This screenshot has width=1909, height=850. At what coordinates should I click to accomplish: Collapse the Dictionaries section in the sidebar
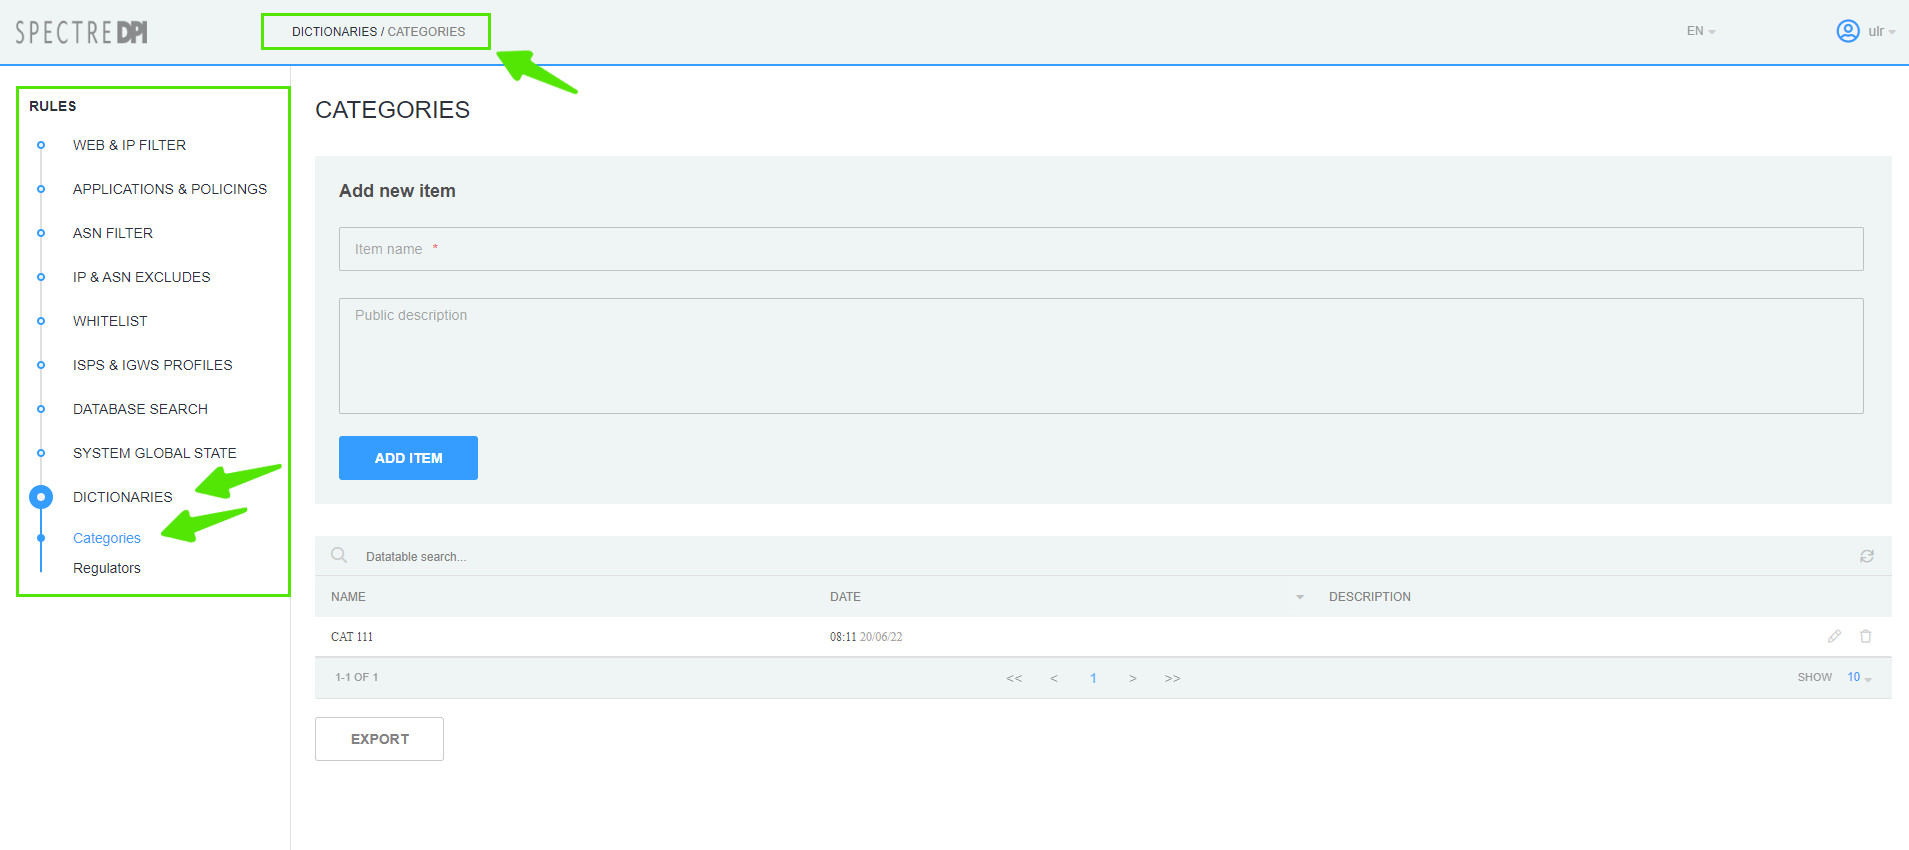pyautogui.click(x=122, y=497)
